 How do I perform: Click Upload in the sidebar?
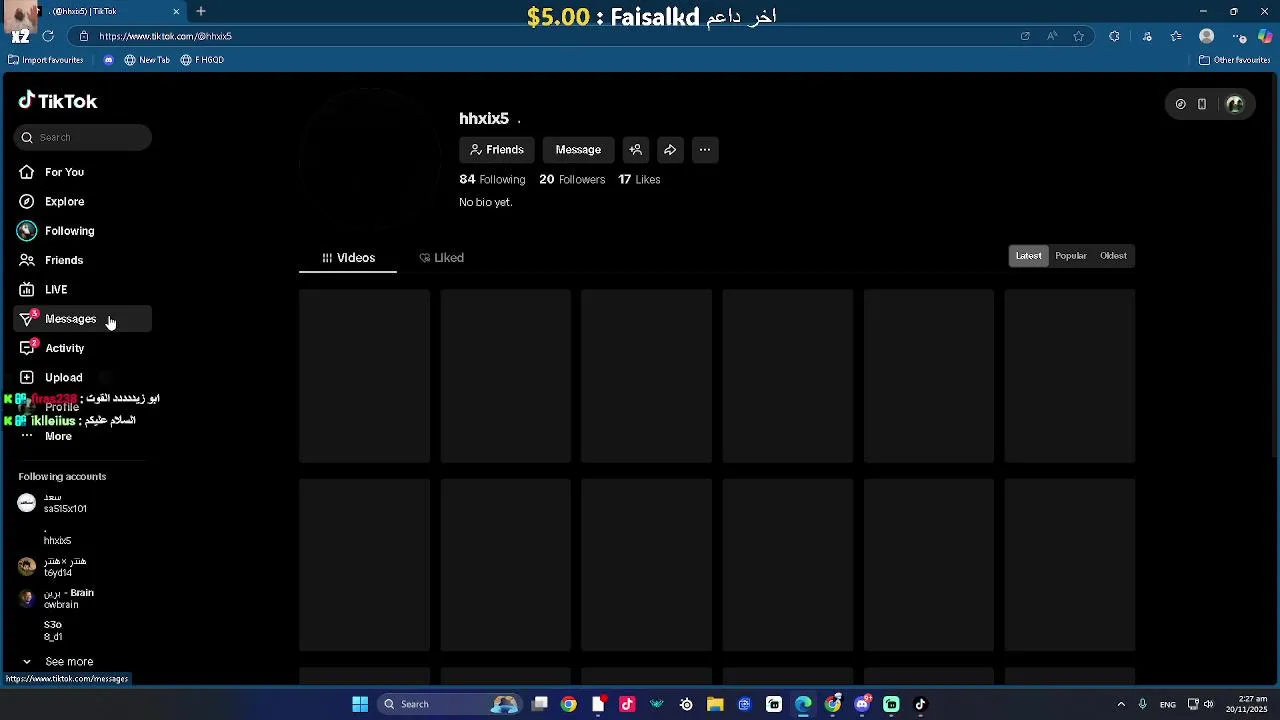[82, 377]
